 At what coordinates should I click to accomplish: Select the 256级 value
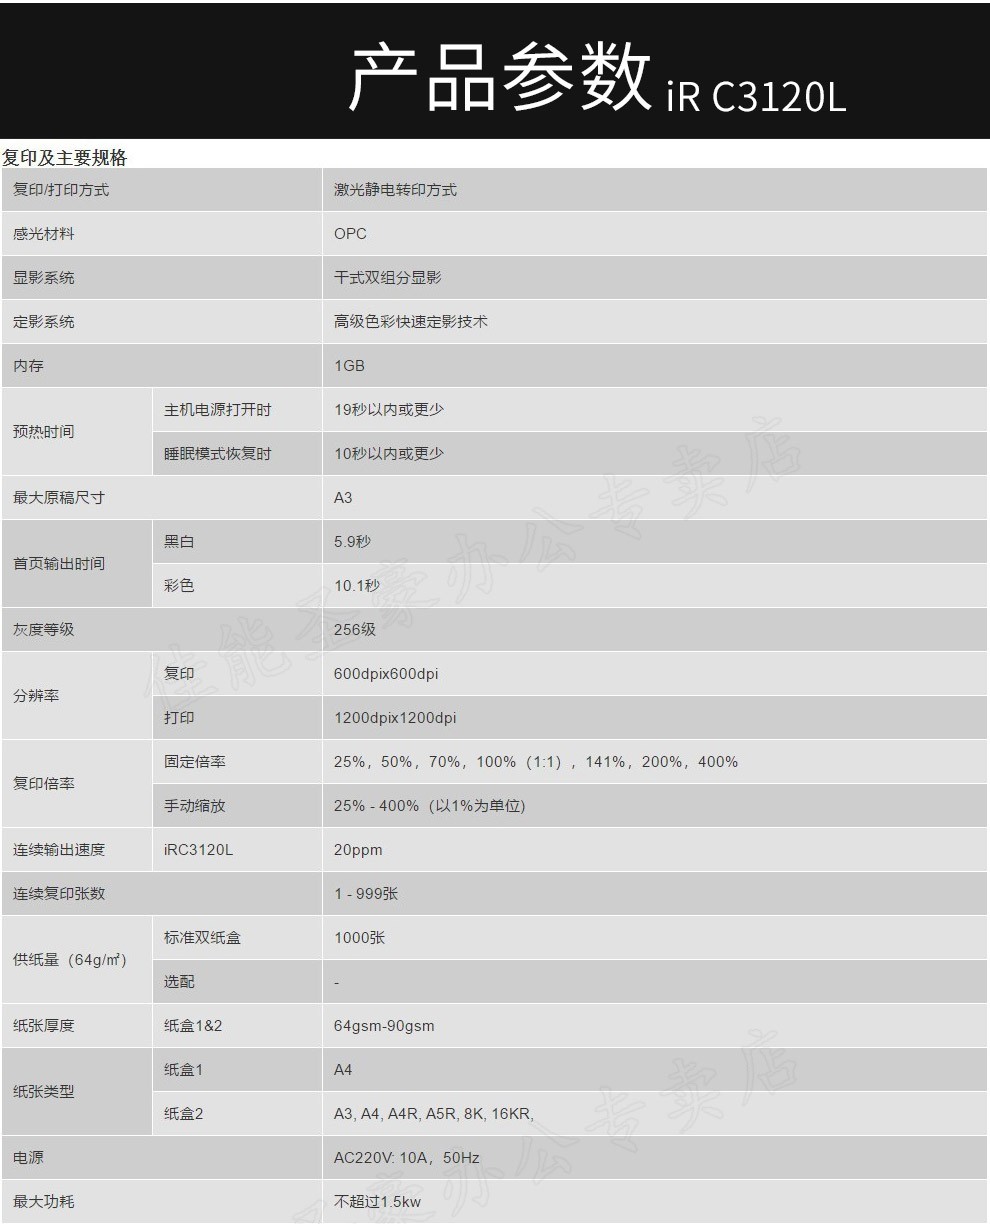tap(355, 629)
